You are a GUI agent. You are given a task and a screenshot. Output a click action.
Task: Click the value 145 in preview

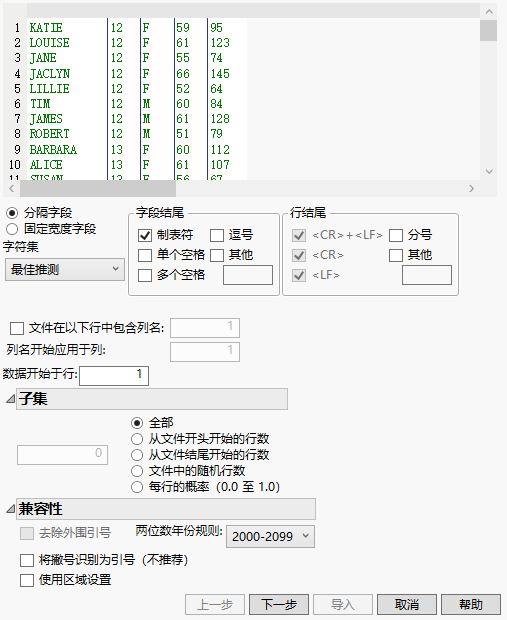(220, 74)
